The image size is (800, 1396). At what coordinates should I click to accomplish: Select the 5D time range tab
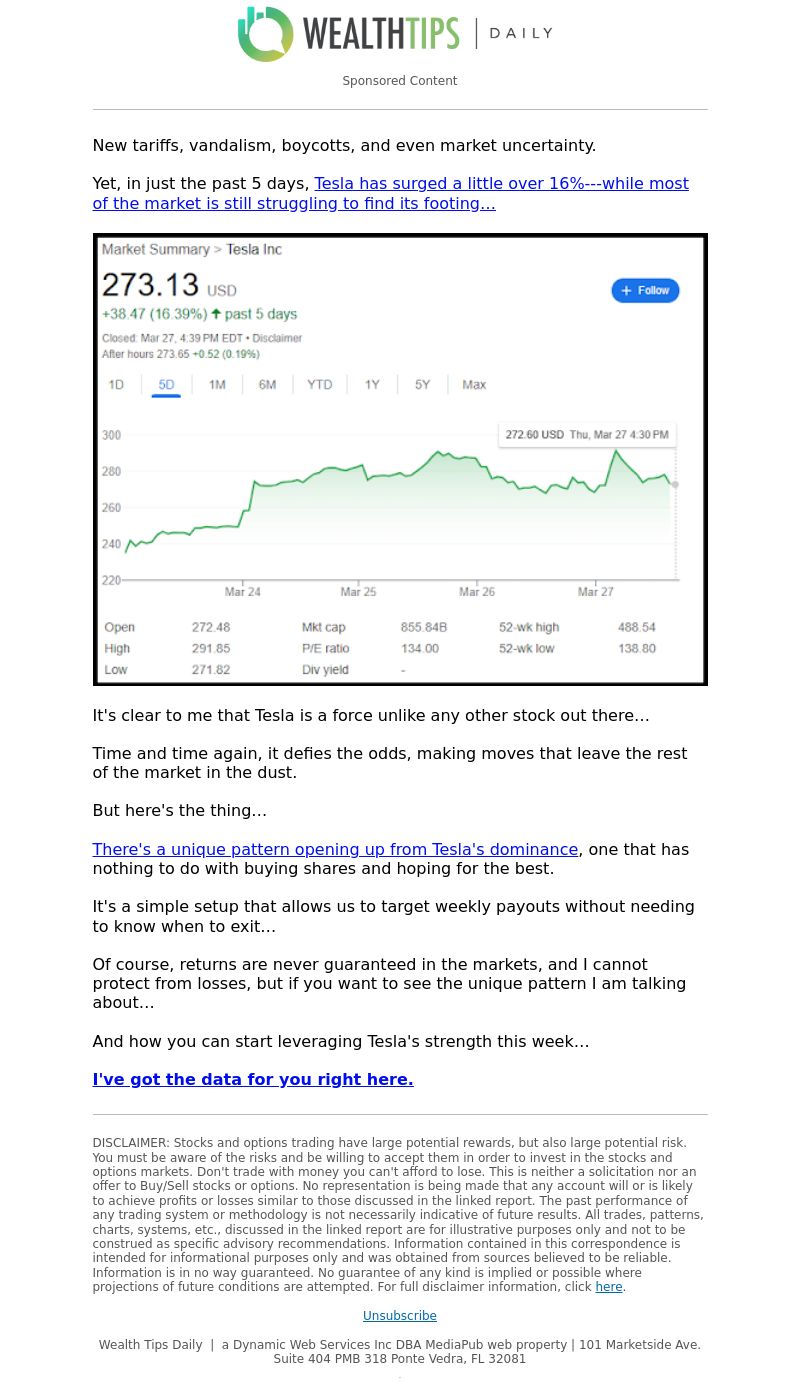166,384
